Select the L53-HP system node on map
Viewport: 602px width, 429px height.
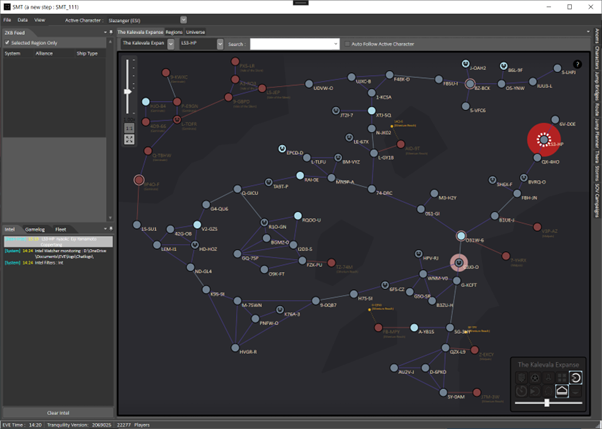[544, 140]
